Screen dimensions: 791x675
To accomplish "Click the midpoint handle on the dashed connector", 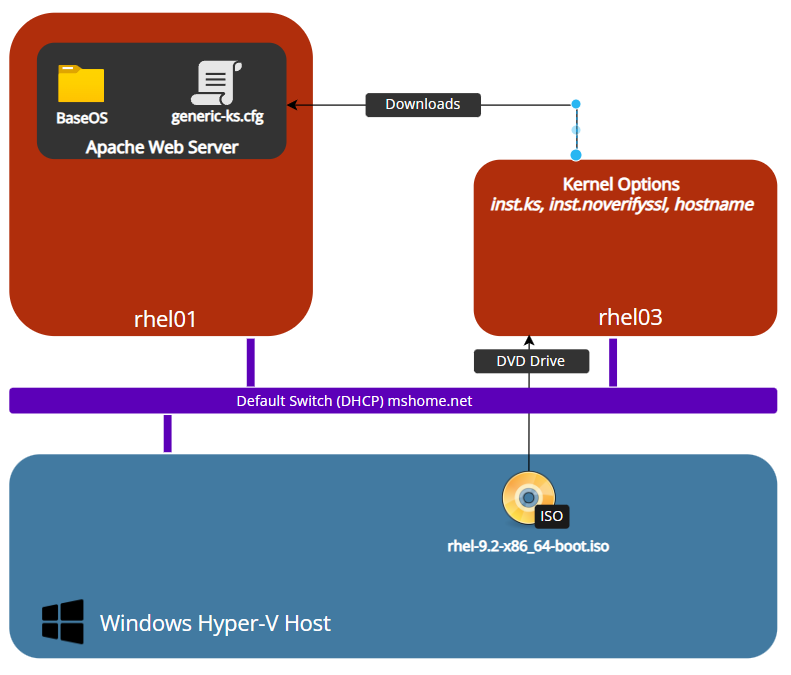I will (x=576, y=130).
